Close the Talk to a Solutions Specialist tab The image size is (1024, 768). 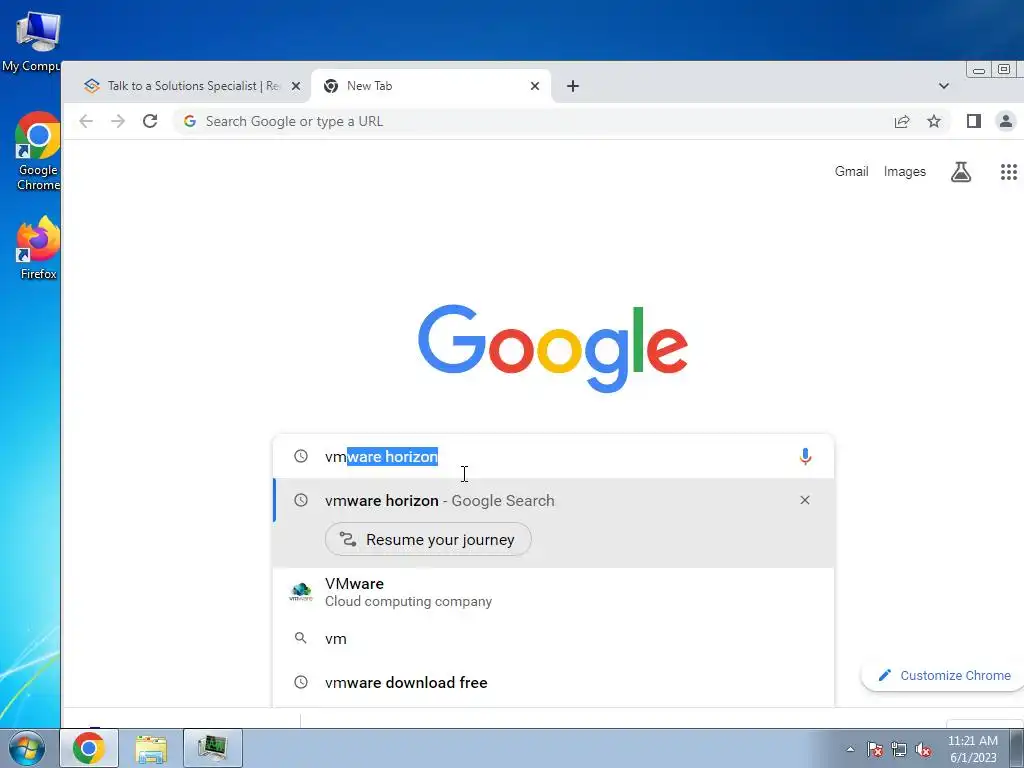pyautogui.click(x=296, y=86)
